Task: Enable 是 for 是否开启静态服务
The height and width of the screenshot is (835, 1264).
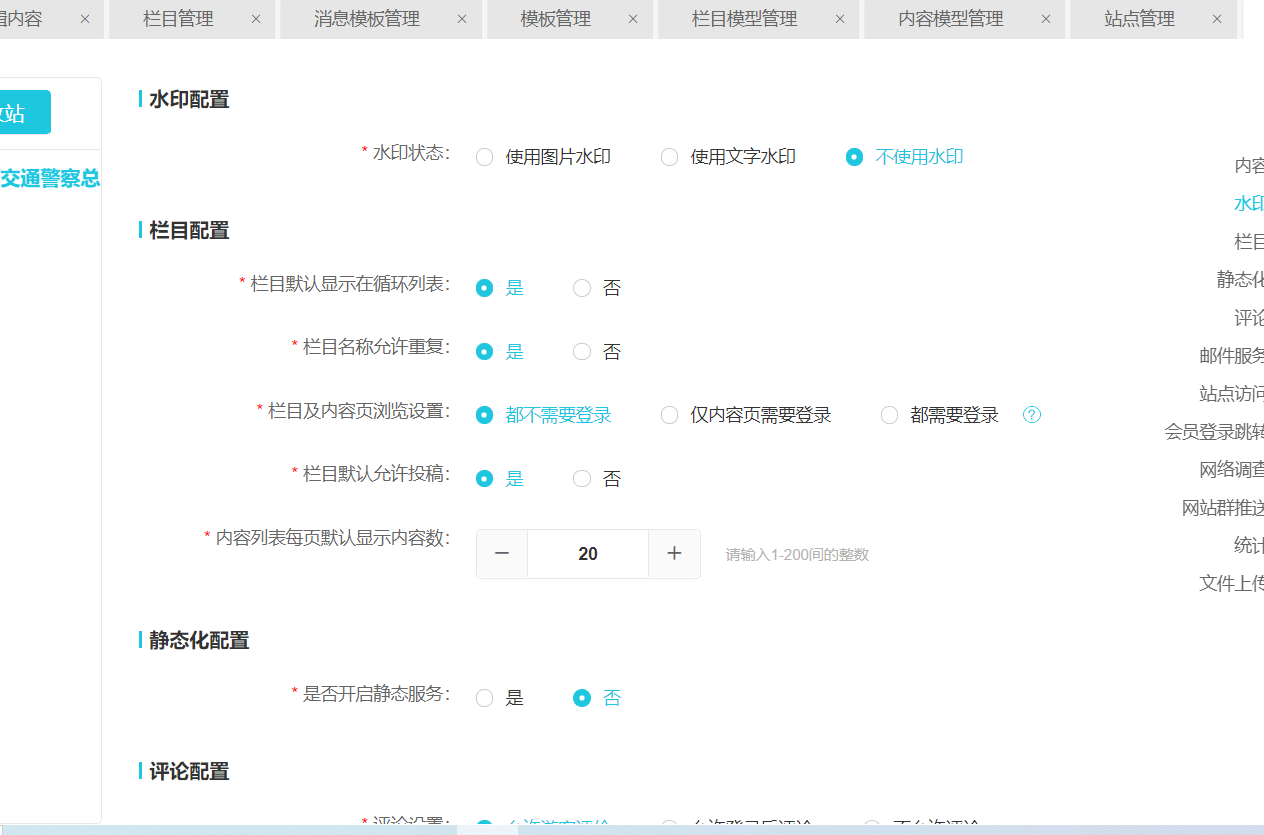Action: coord(485,698)
